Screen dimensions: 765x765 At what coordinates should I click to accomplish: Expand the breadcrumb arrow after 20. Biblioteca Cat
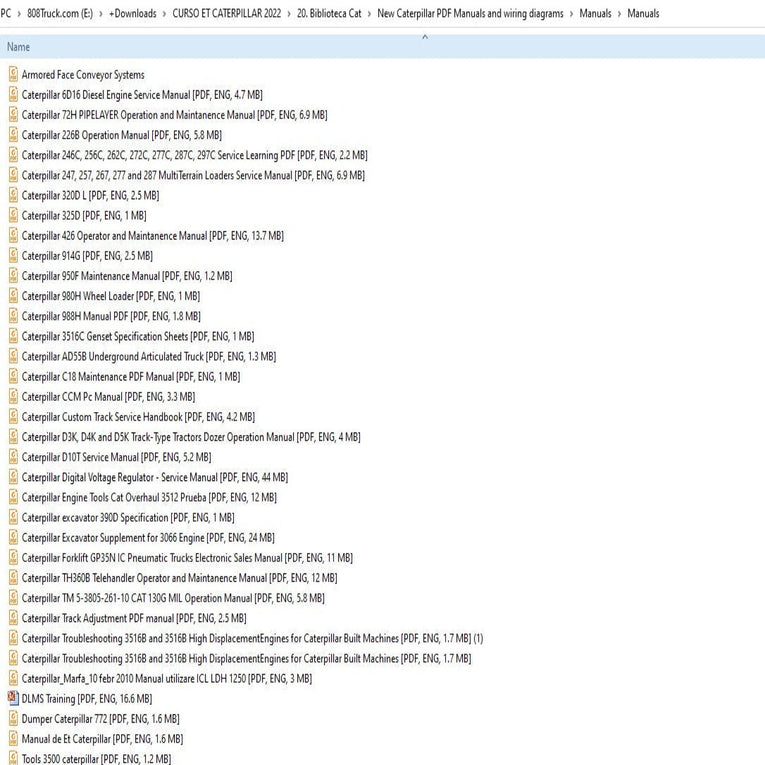370,14
